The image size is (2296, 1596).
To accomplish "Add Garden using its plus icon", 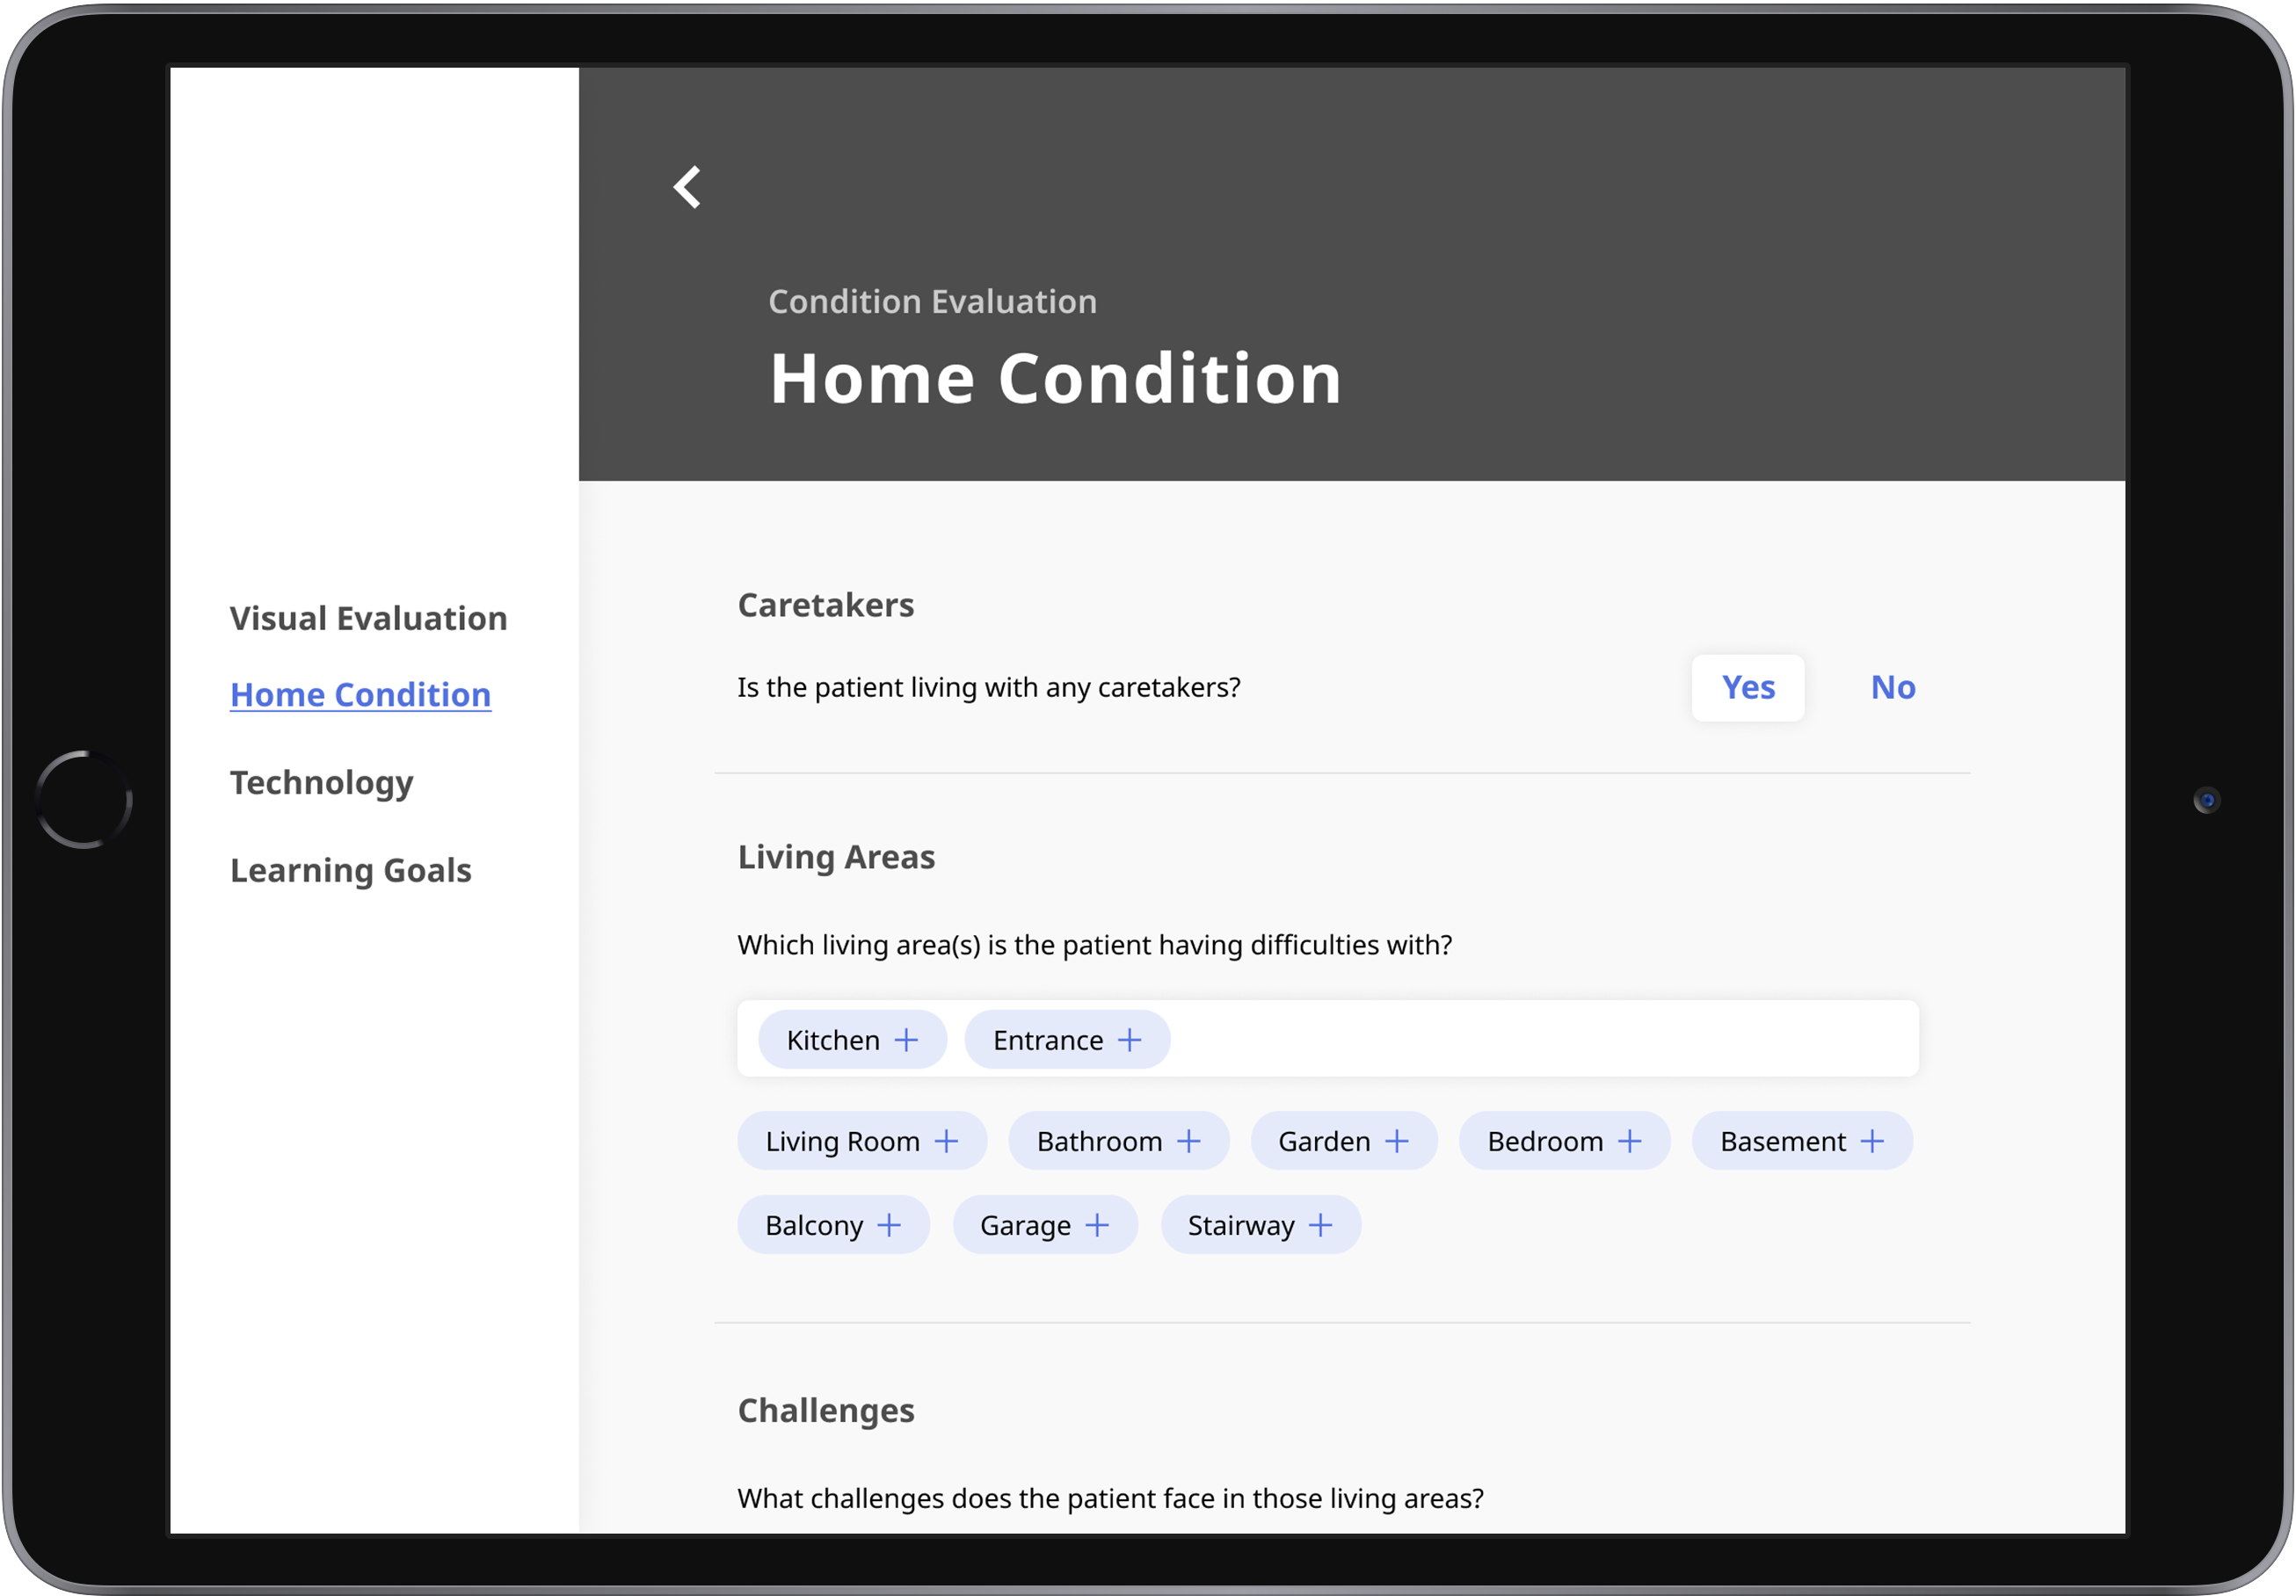I will pos(1397,1141).
